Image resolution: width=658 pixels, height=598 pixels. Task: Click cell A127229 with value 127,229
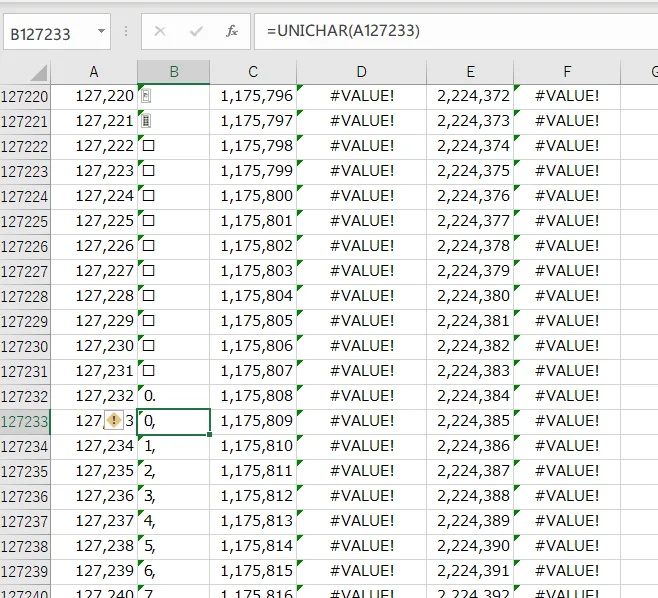tap(95, 321)
